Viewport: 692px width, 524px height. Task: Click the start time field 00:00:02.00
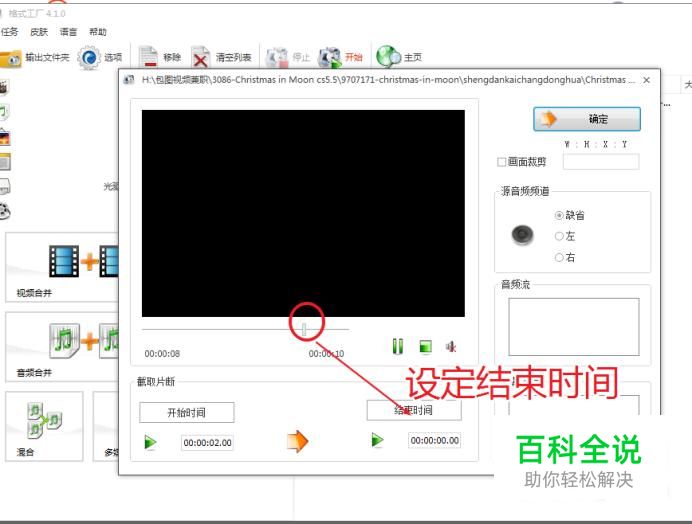point(207,443)
